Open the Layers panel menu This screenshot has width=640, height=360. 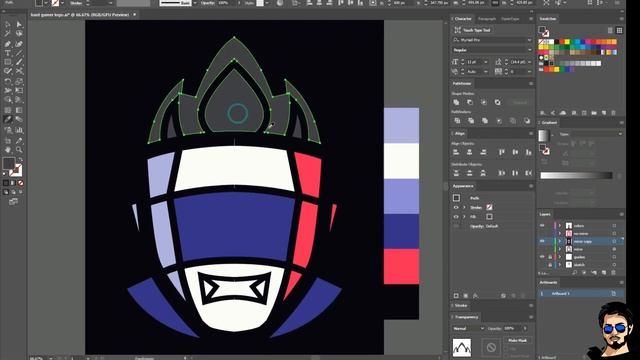pos(621,214)
